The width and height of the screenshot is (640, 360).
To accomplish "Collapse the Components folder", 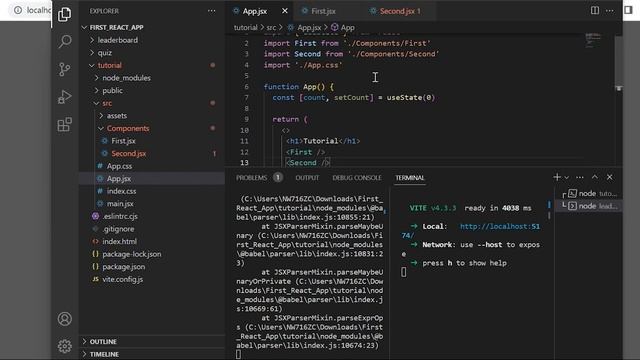I will click(128, 128).
